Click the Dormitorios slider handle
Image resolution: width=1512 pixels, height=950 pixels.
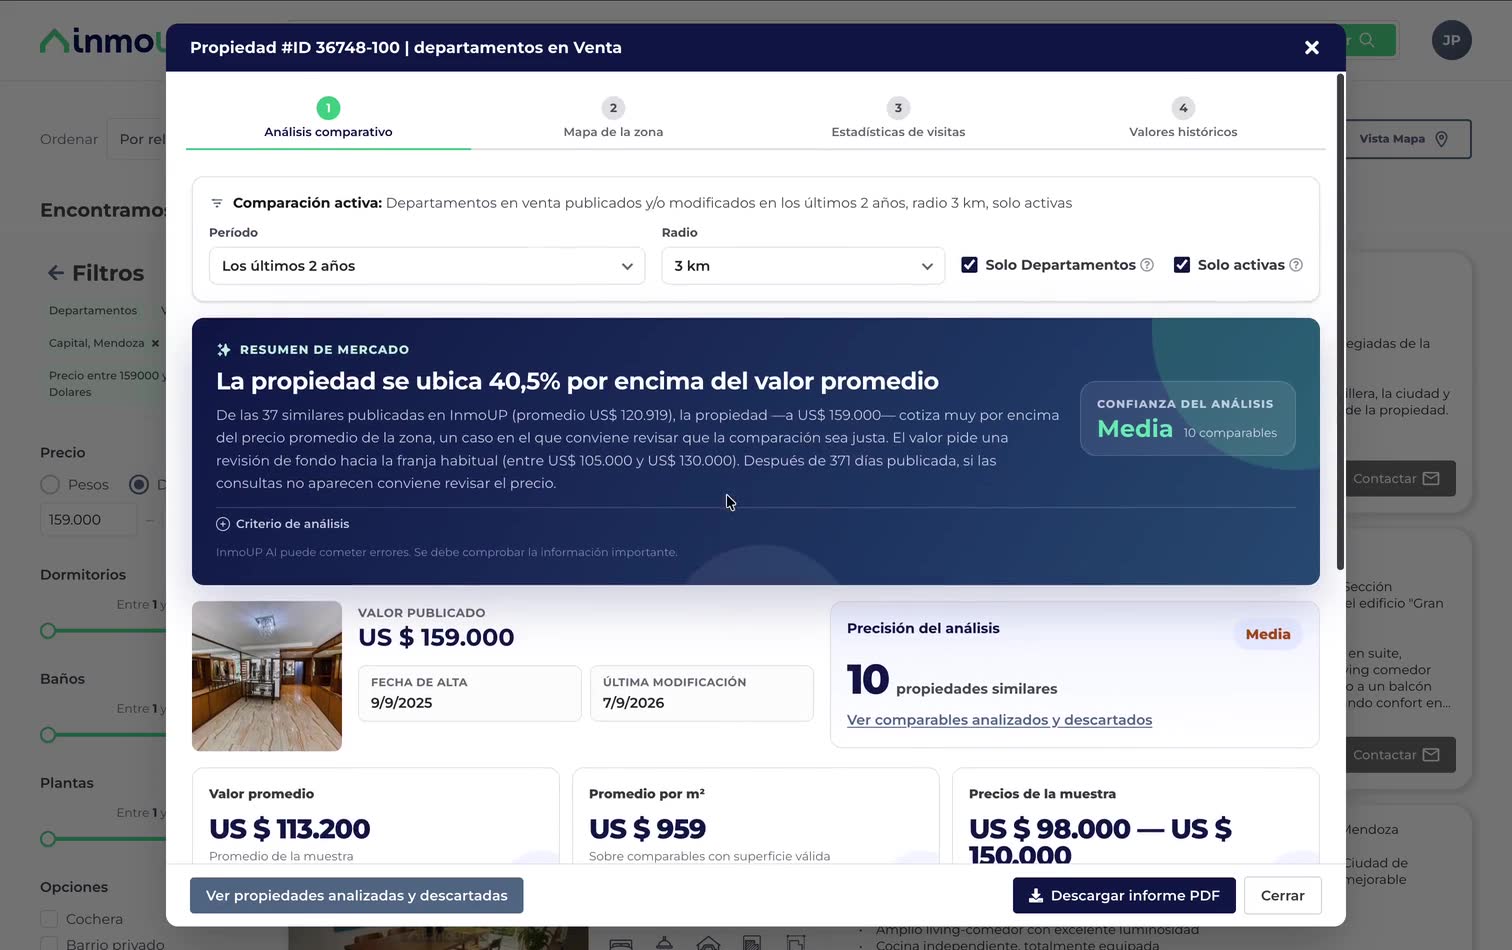pyautogui.click(x=48, y=631)
